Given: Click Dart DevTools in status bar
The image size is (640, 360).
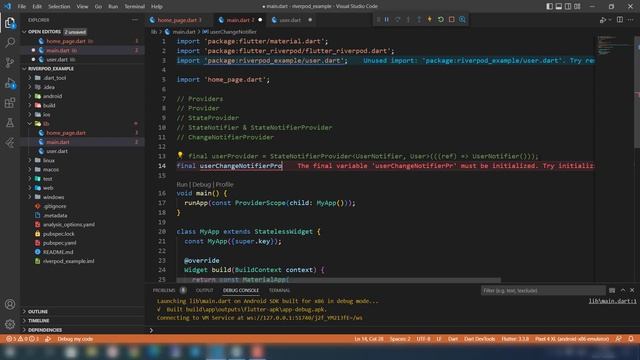Looking at the screenshot, I should pos(480,339).
